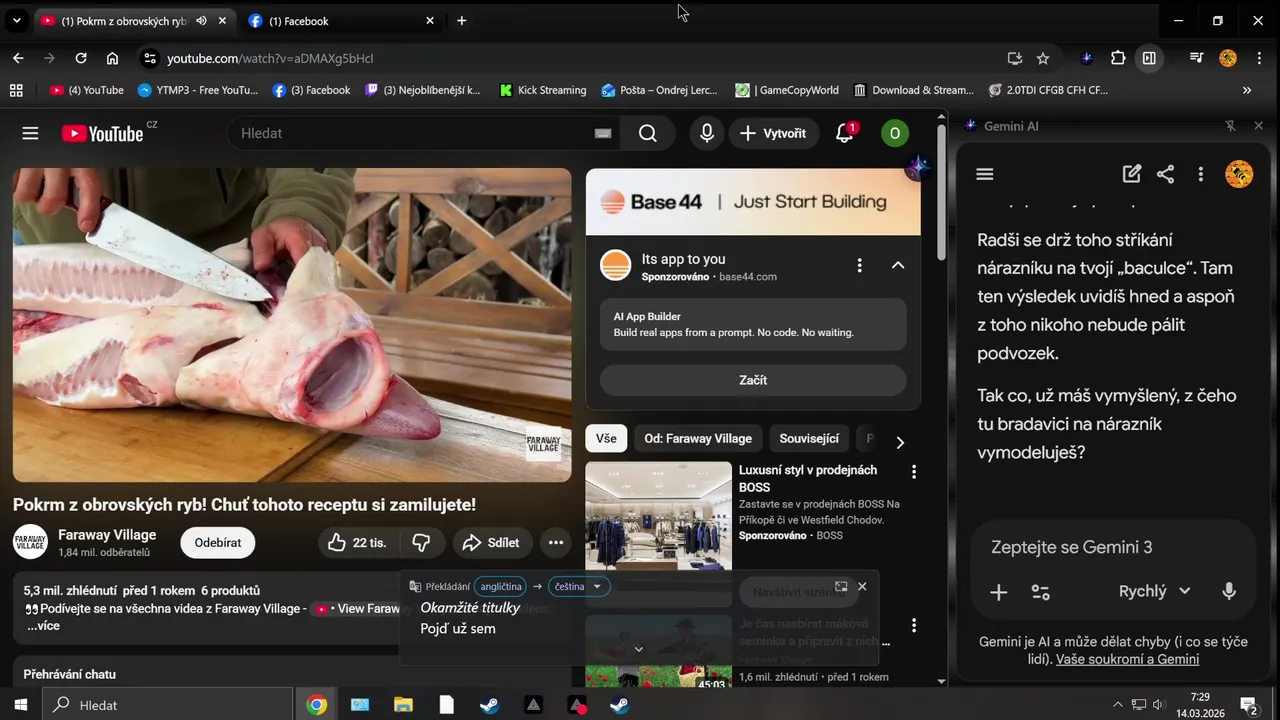This screenshot has width=1280, height=720.
Task: Open options for the Base44 ad
Action: point(859,265)
